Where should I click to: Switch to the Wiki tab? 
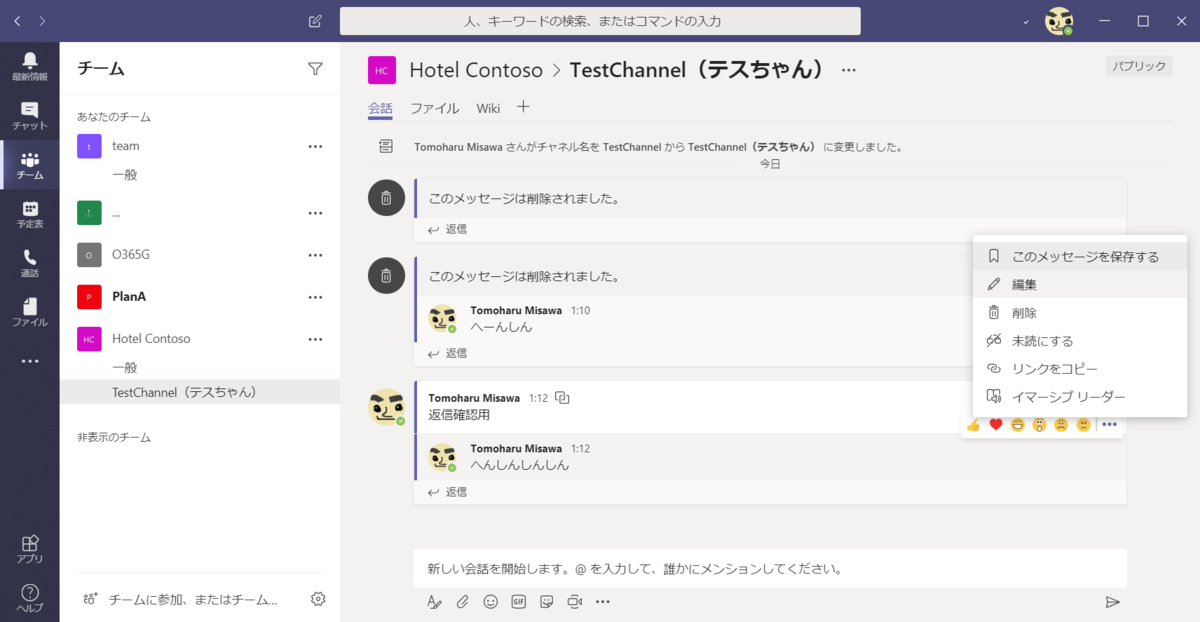pos(488,108)
